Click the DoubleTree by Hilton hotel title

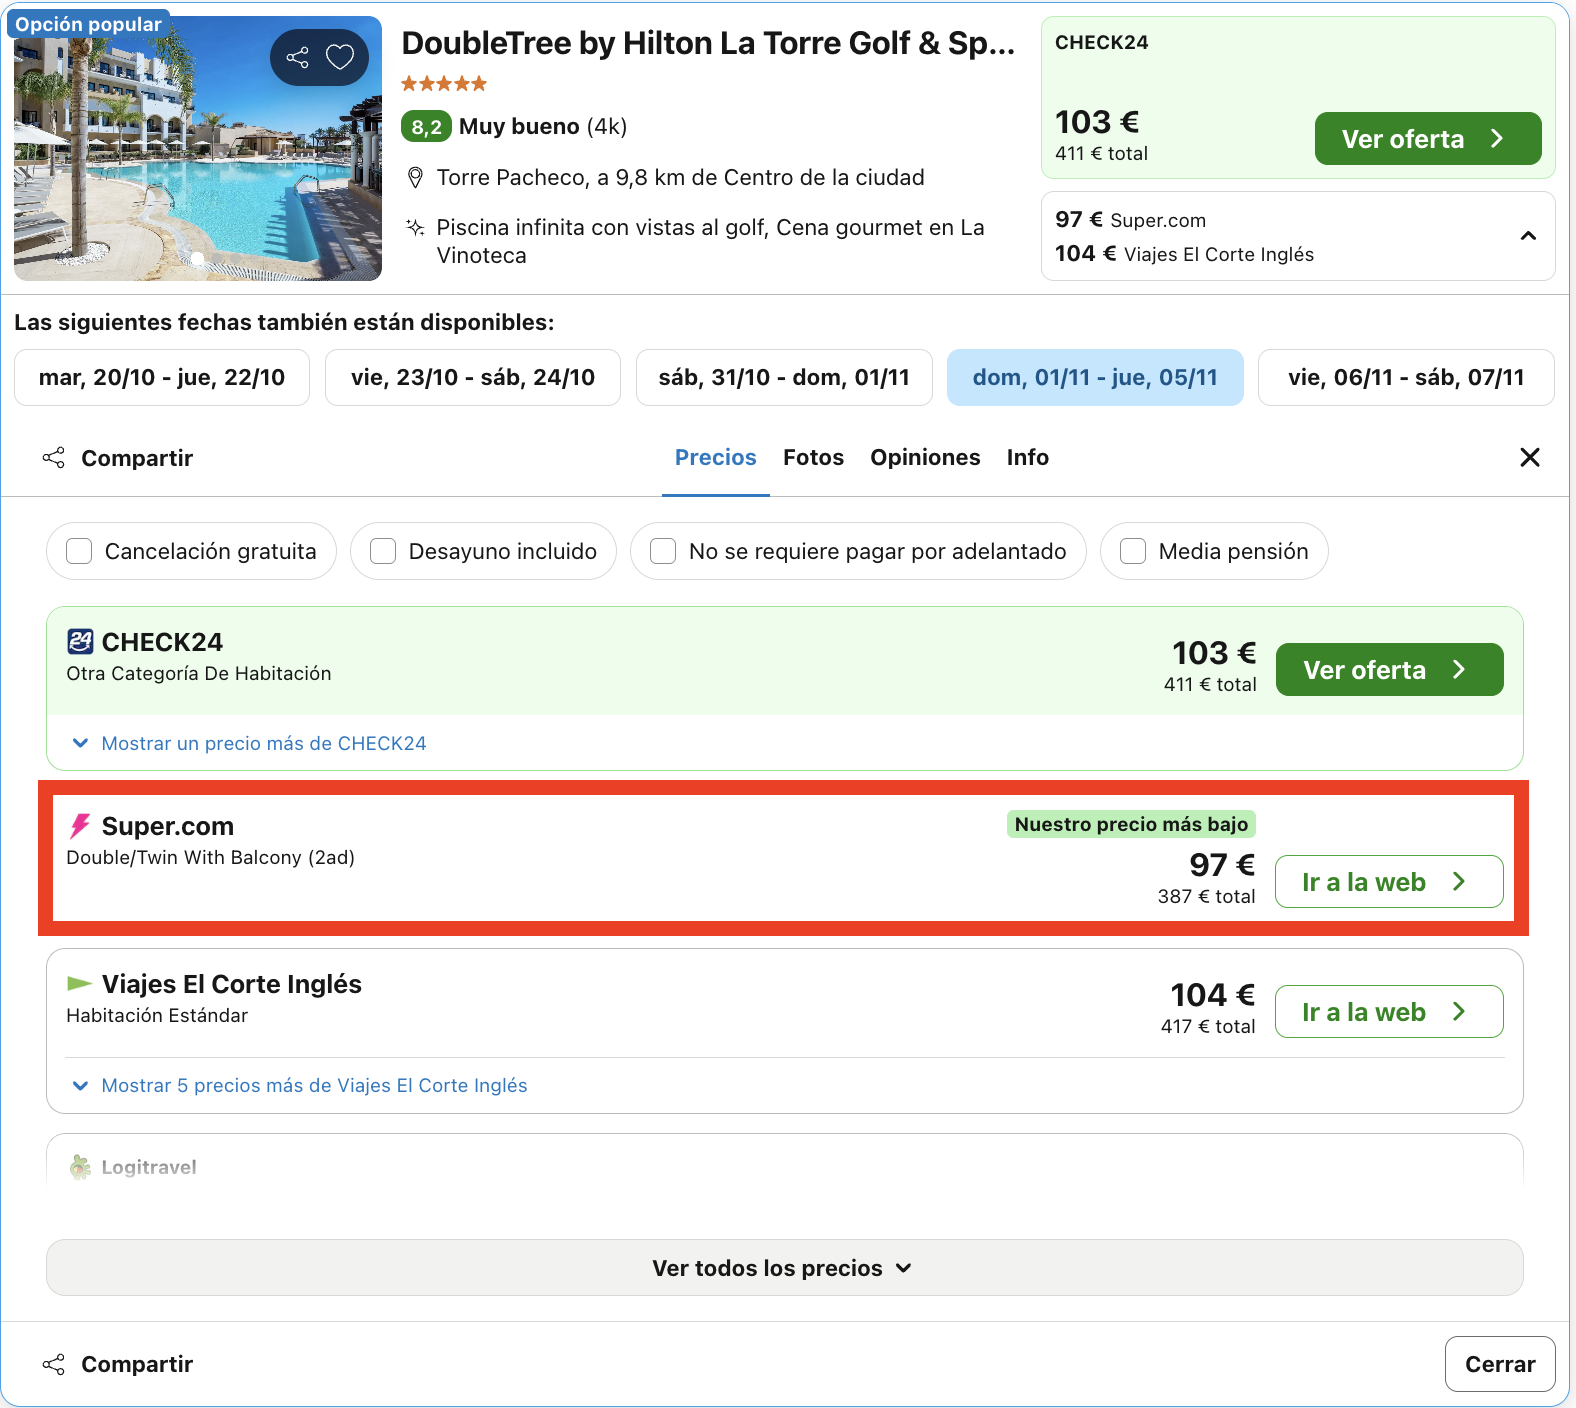[x=708, y=43]
